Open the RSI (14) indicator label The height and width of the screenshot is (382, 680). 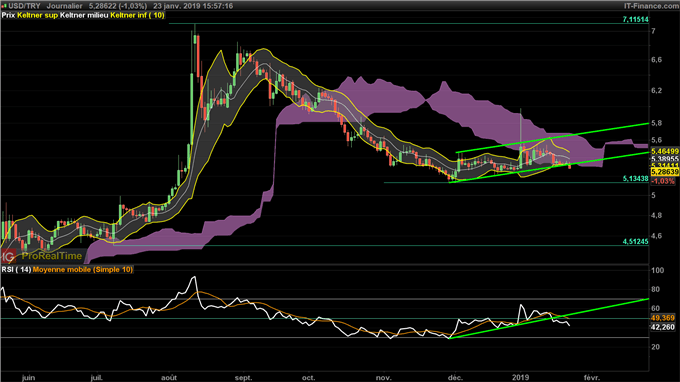16,270
